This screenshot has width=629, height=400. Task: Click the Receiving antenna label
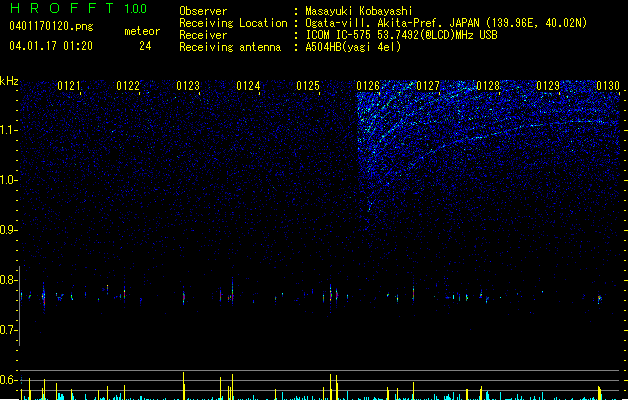pyautogui.click(x=230, y=47)
